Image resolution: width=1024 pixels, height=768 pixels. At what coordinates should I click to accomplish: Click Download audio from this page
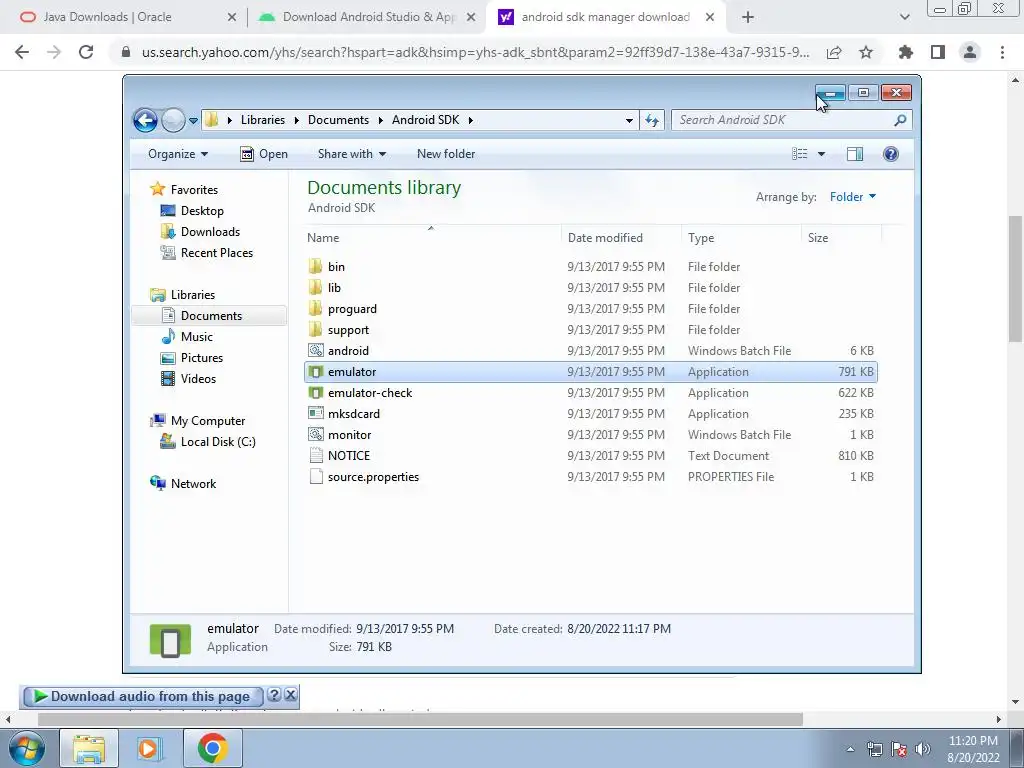(142, 697)
